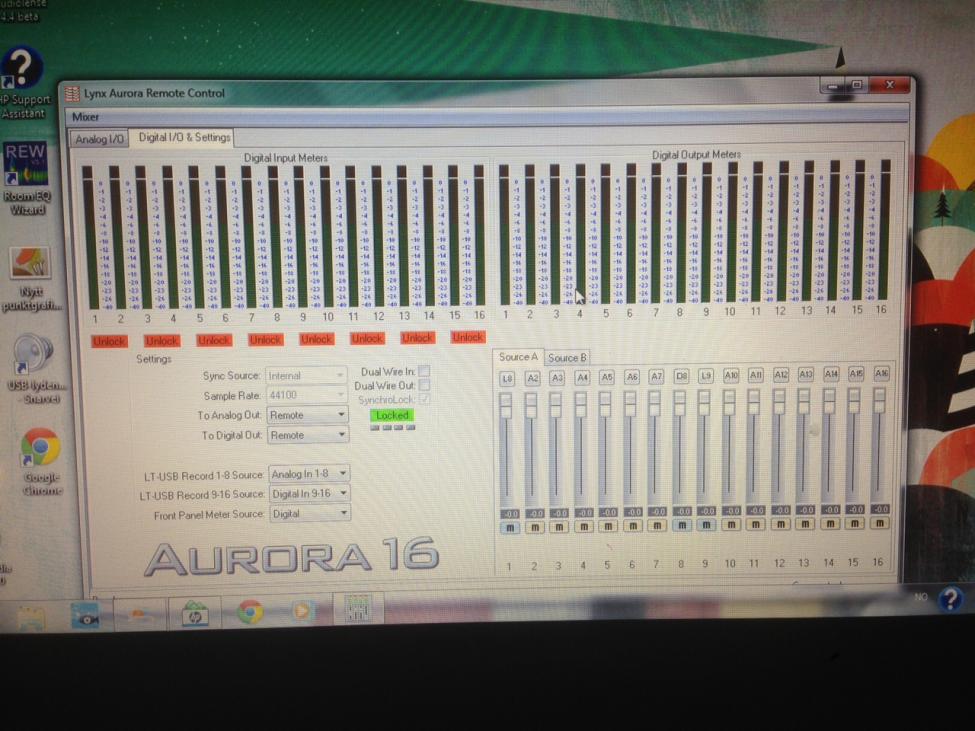Click the A16 source selector button
This screenshot has width=975, height=731.
click(881, 374)
